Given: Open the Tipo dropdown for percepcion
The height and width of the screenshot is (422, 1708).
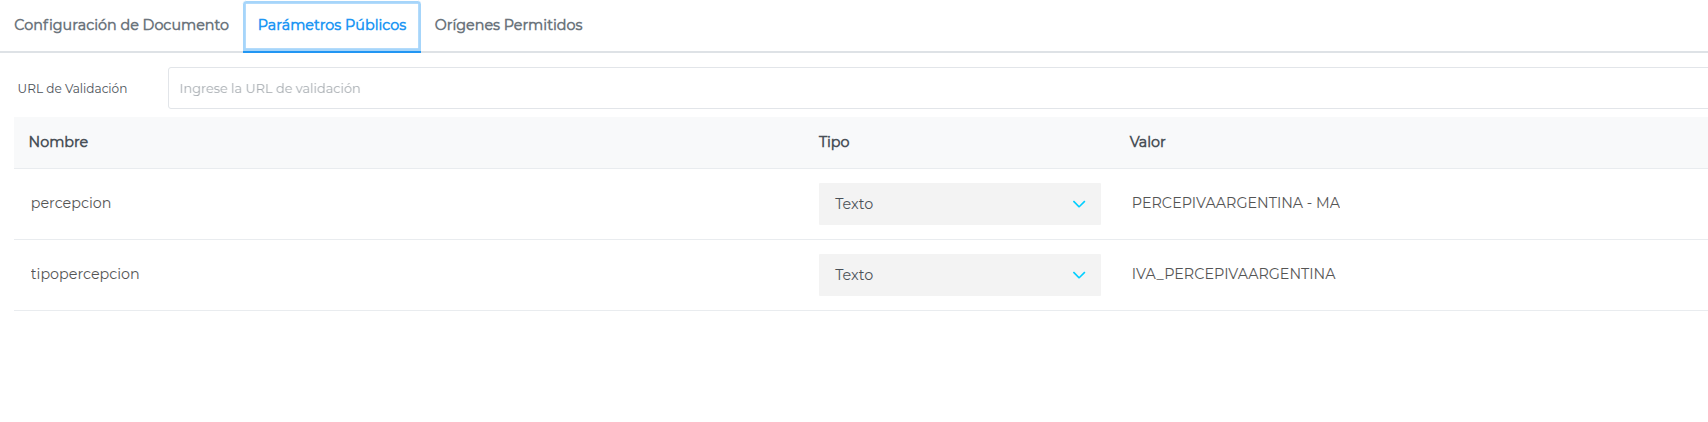Looking at the screenshot, I should 959,204.
